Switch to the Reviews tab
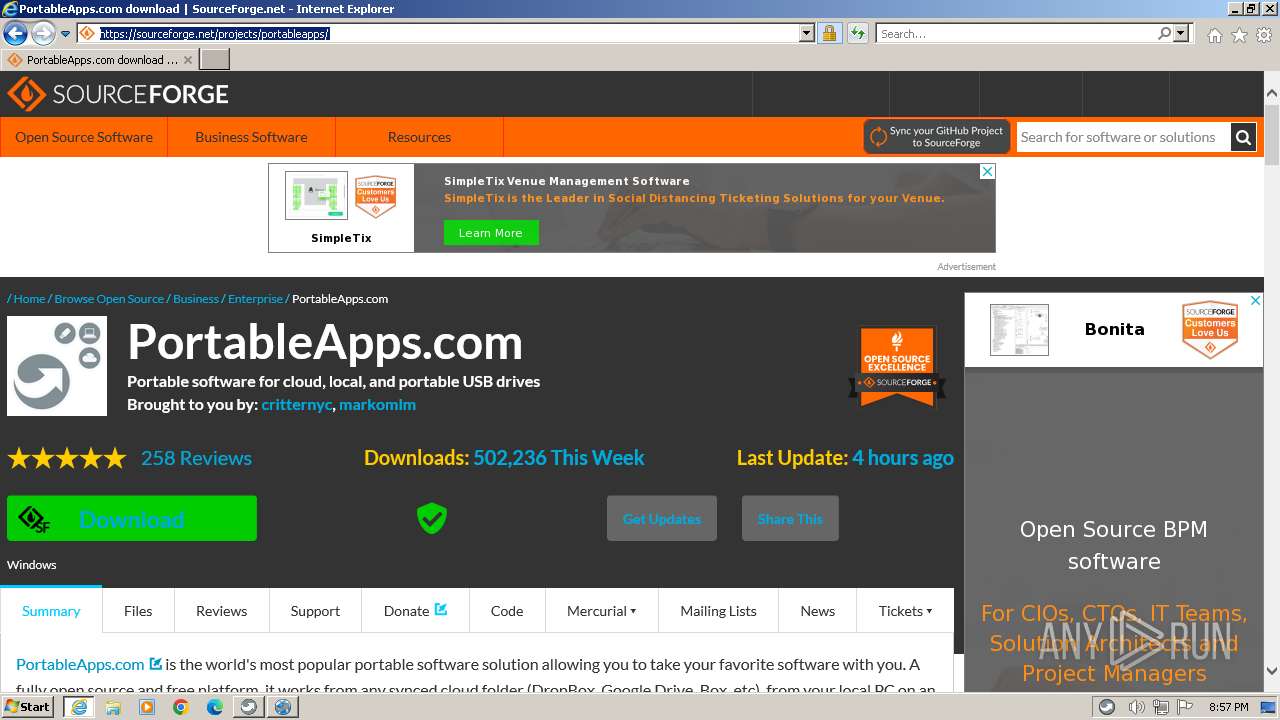 click(x=221, y=611)
